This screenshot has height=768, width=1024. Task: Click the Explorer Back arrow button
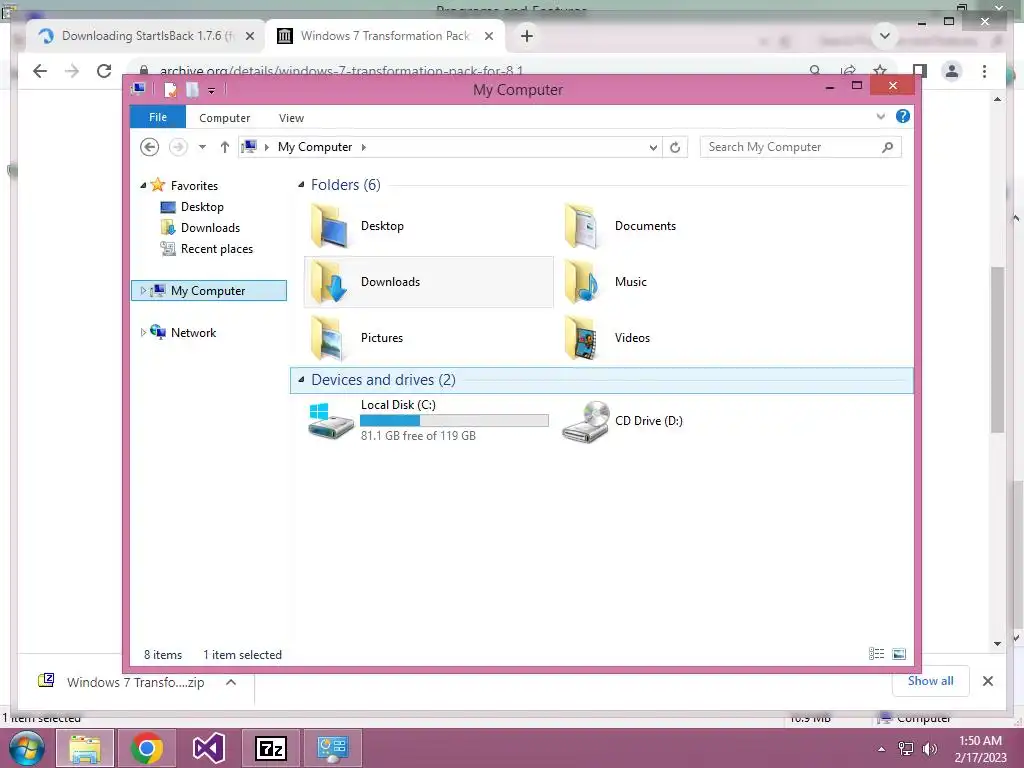pos(150,147)
